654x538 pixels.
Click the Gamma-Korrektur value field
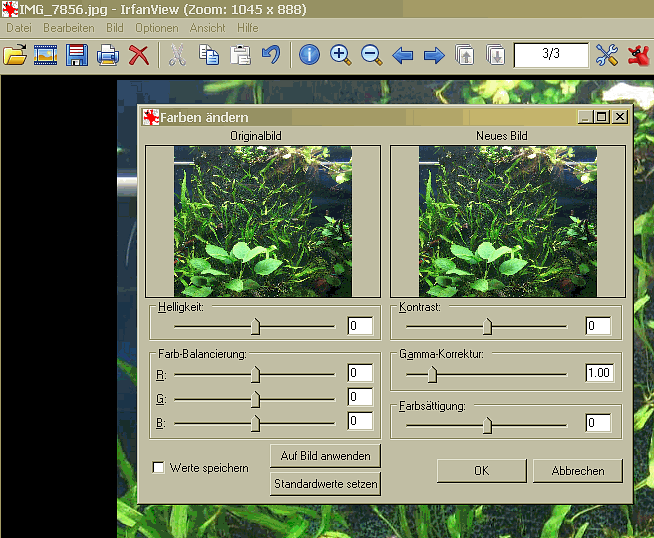[598, 373]
